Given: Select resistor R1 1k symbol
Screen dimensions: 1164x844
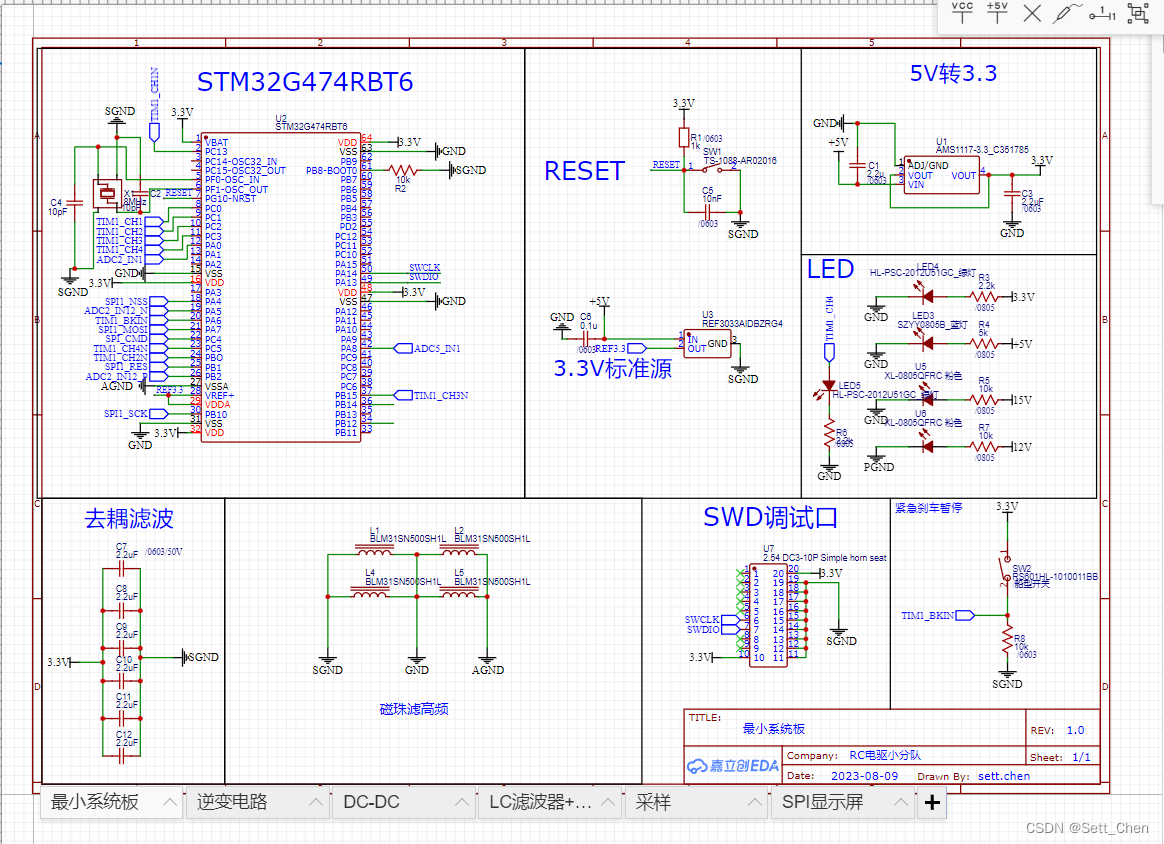Looking at the screenshot, I should pos(684,137).
